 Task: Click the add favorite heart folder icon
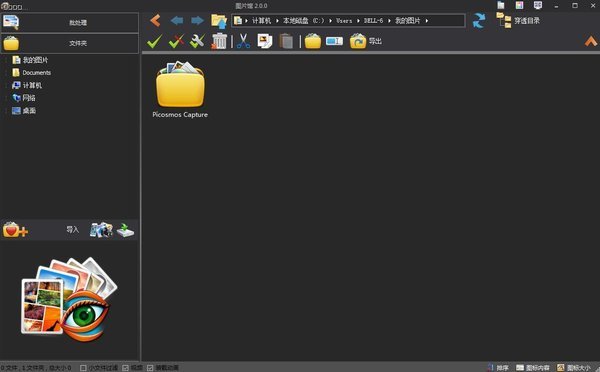point(15,230)
